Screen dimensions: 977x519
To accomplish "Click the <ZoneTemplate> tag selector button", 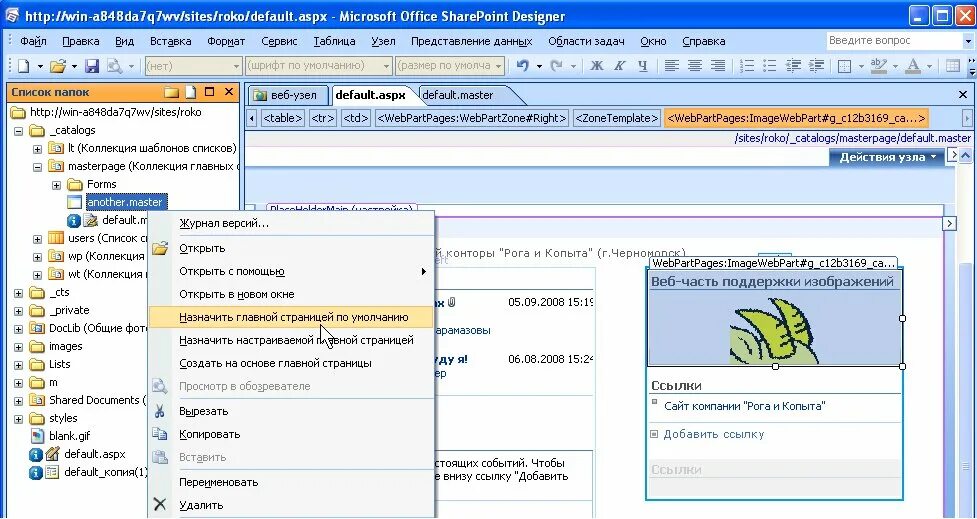I will pyautogui.click(x=616, y=118).
